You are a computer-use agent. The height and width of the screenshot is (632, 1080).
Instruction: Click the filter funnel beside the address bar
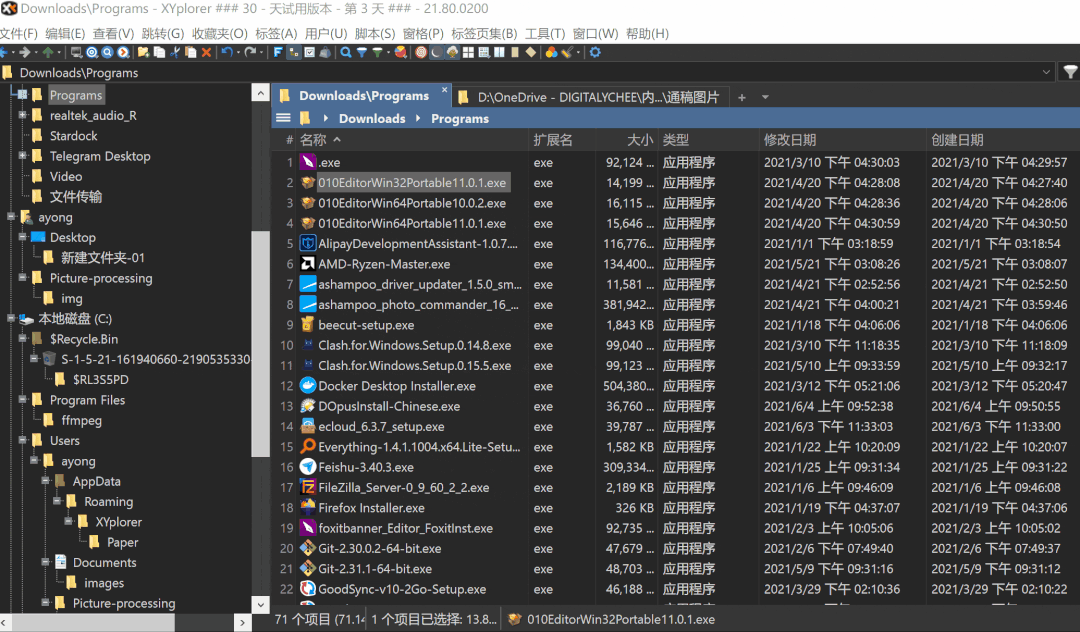[1070, 72]
